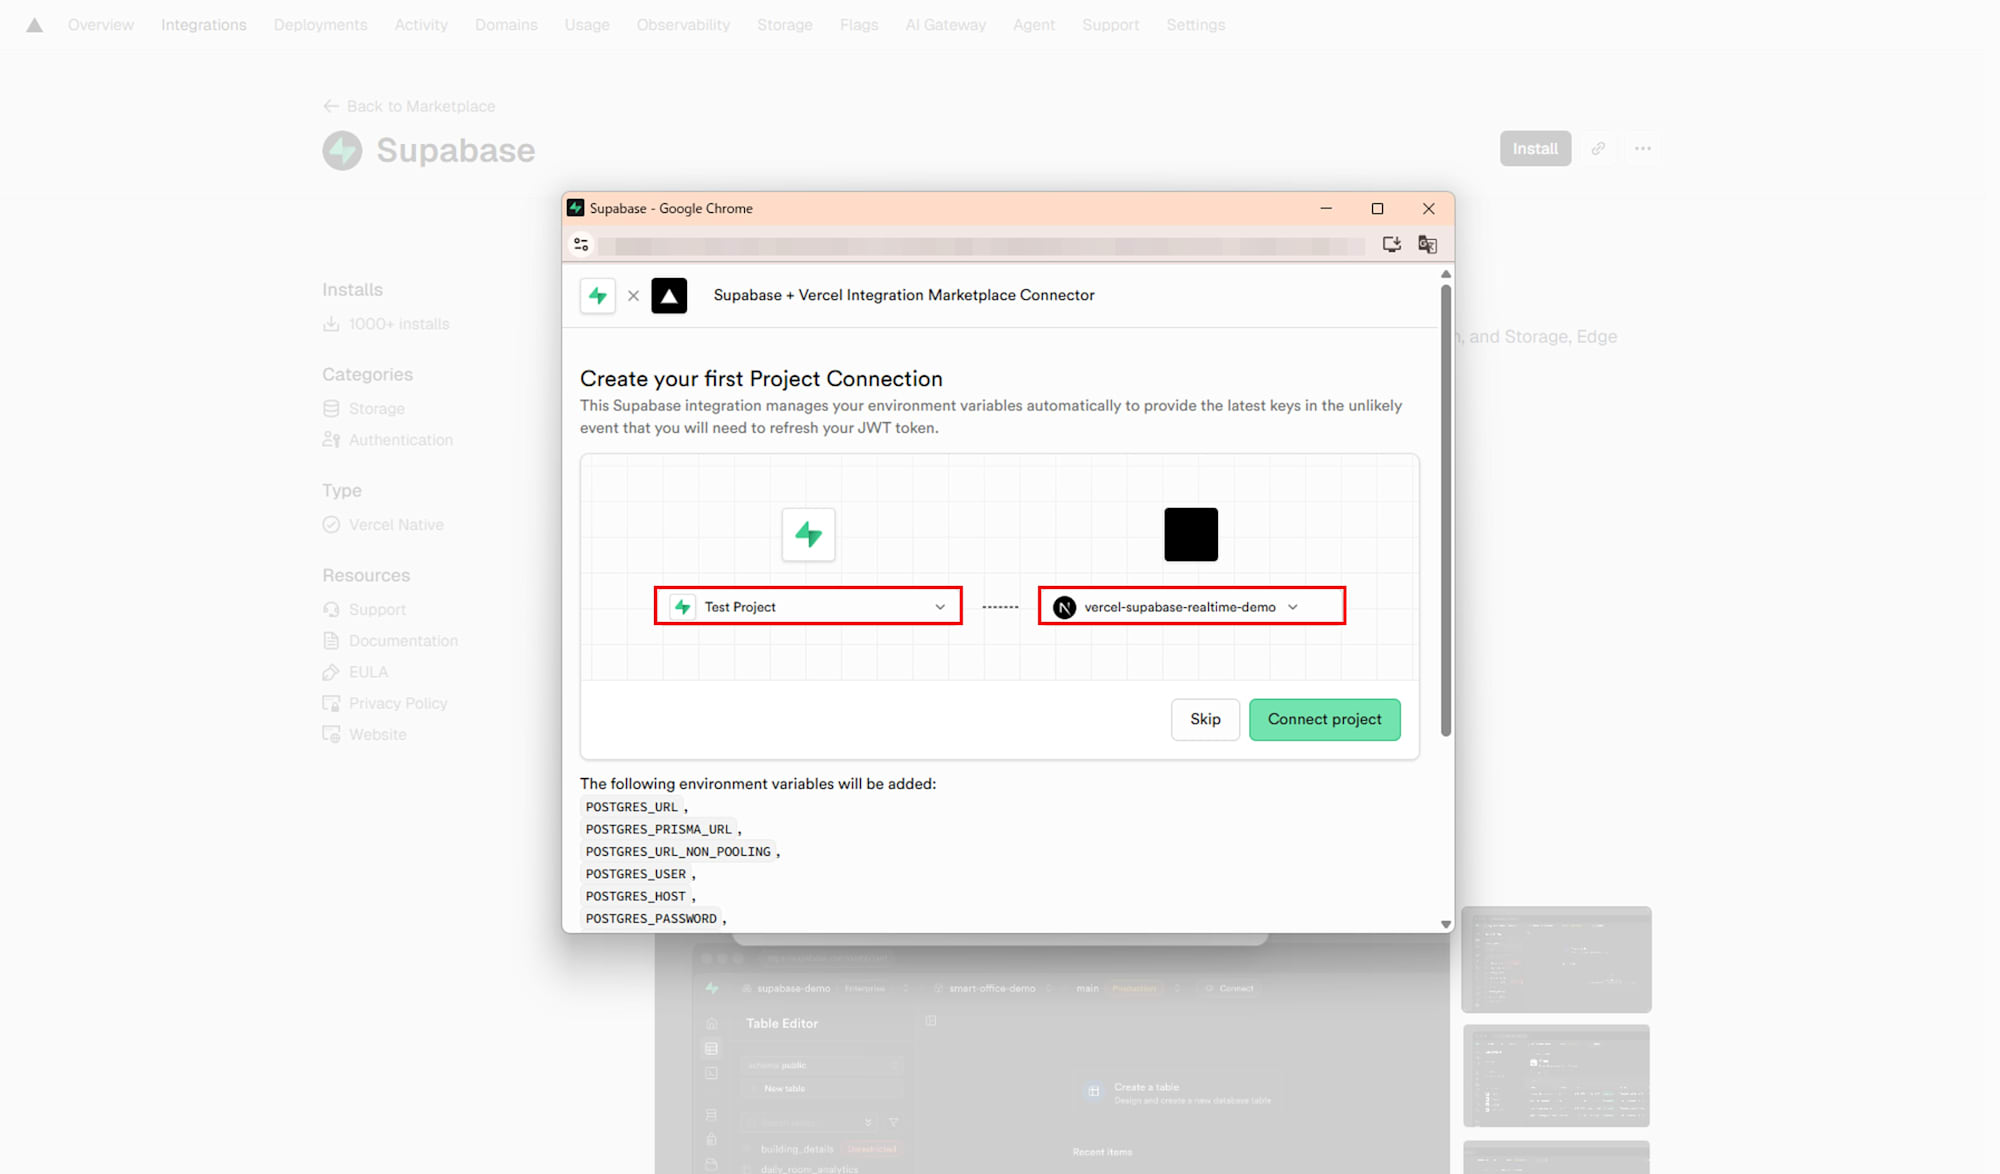Open the copy-link icon beside Install
This screenshot has width=2000, height=1174.
tap(1597, 148)
